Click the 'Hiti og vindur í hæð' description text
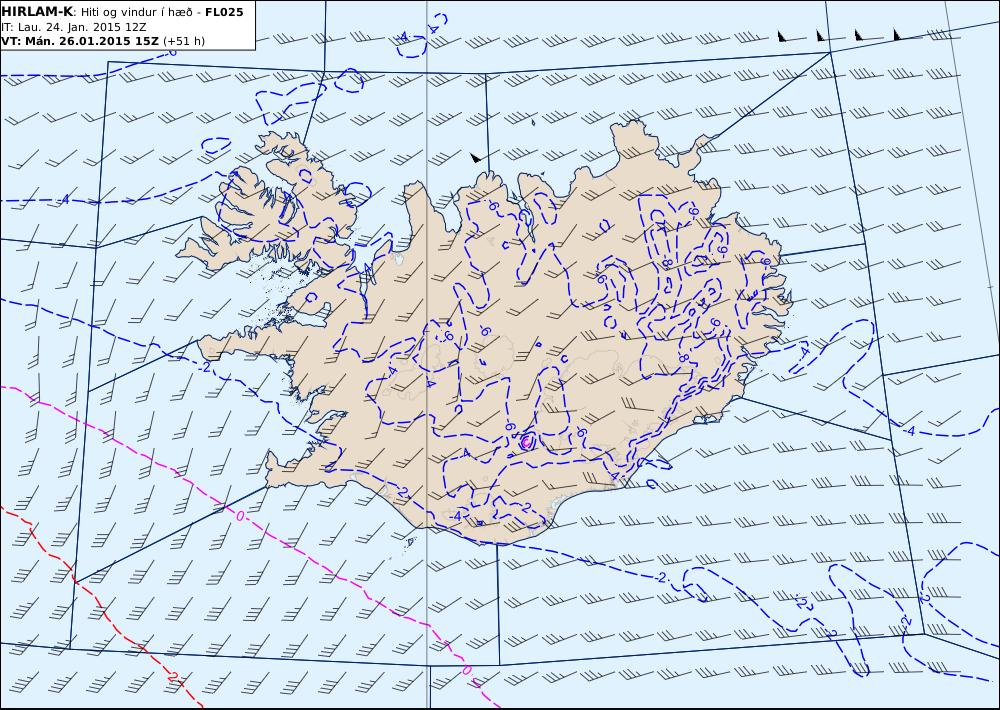This screenshot has width=1000, height=710. click(x=135, y=12)
